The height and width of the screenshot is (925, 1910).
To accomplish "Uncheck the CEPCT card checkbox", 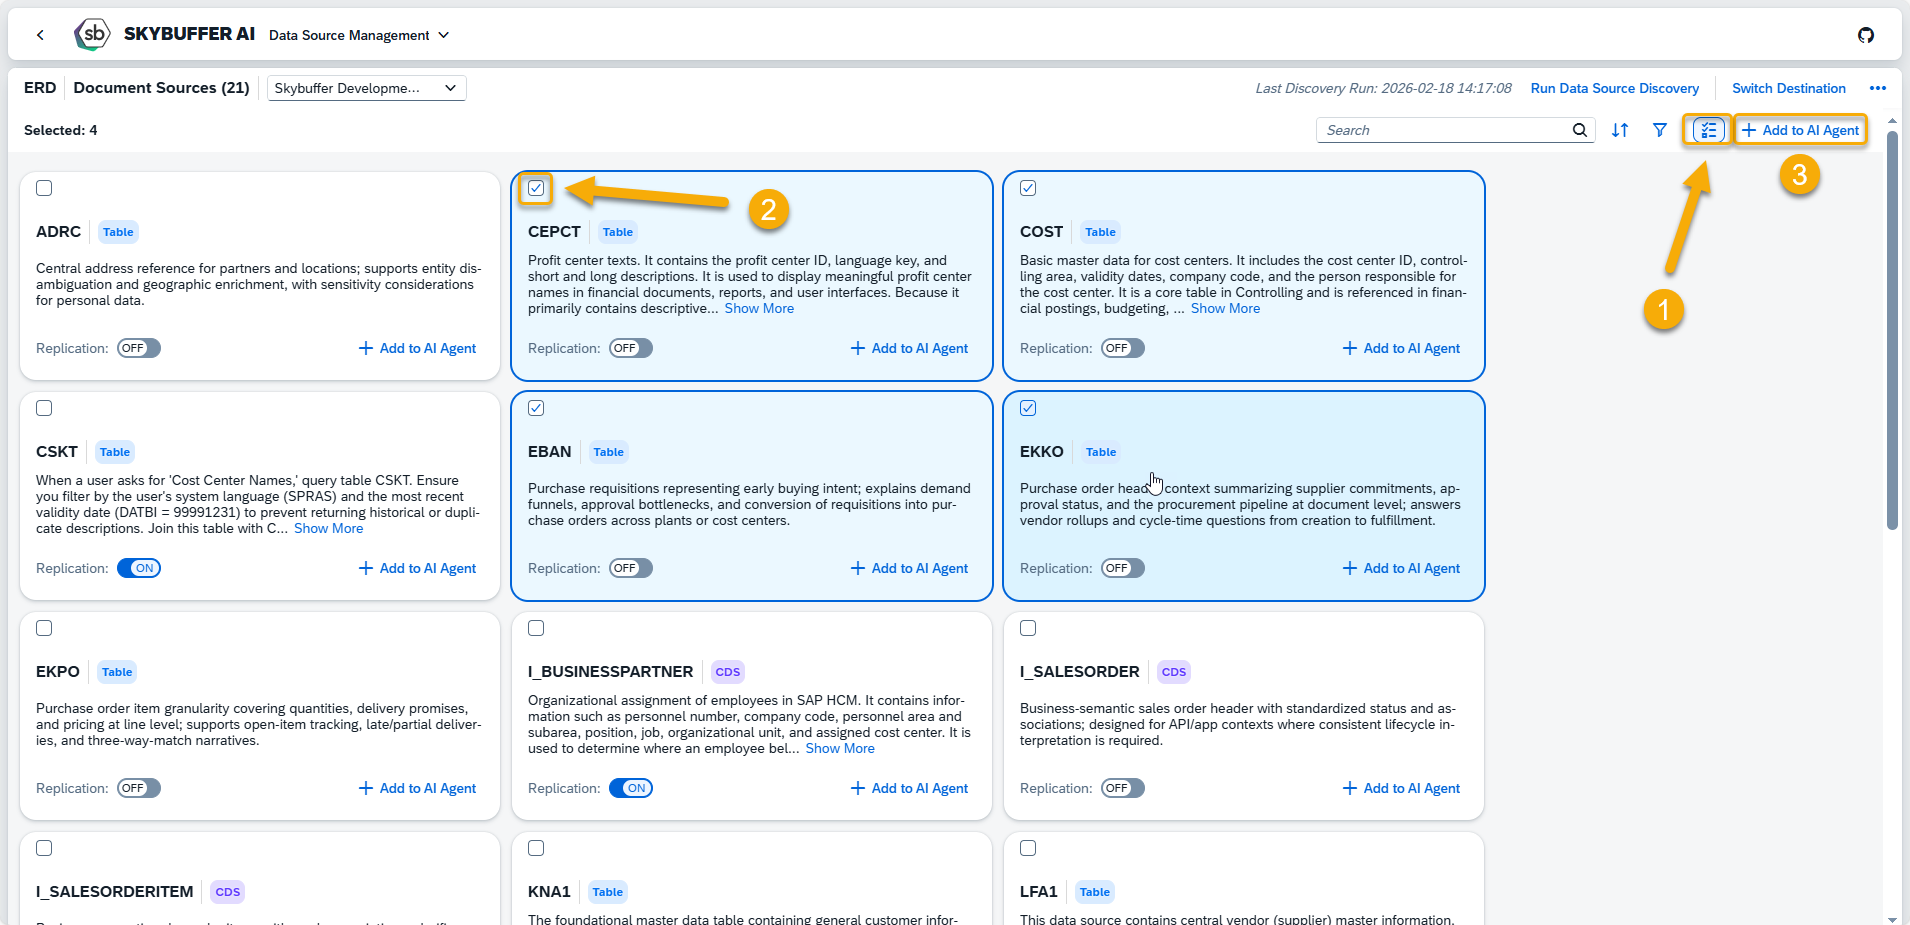I will point(536,188).
